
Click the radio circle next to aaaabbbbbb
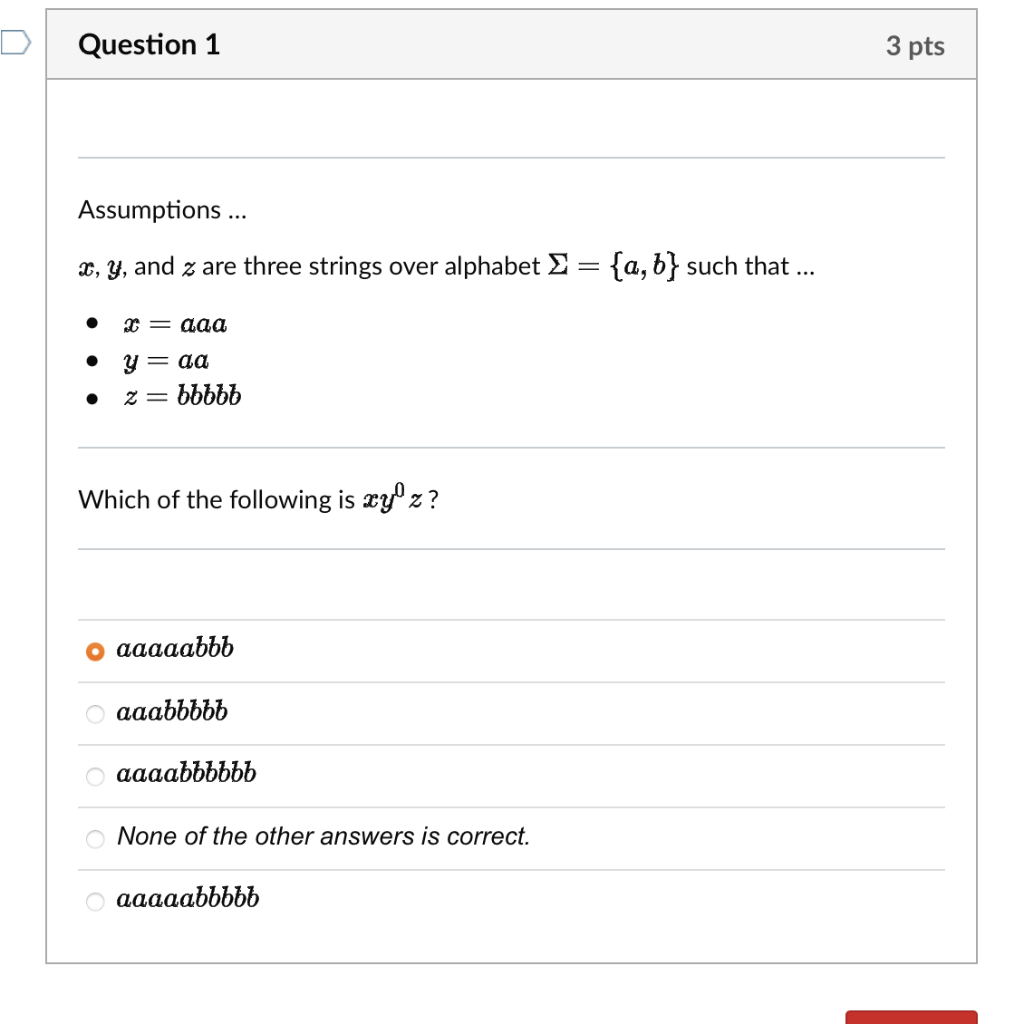95,775
